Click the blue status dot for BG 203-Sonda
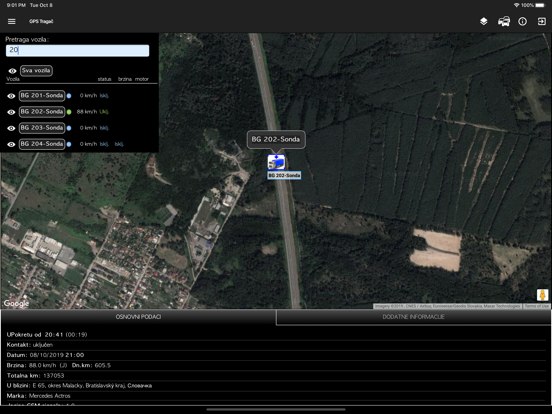 69,128
